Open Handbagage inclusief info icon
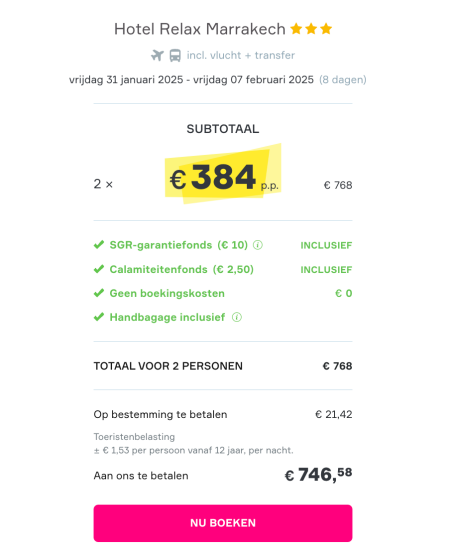The height and width of the screenshot is (552, 450). [237, 317]
